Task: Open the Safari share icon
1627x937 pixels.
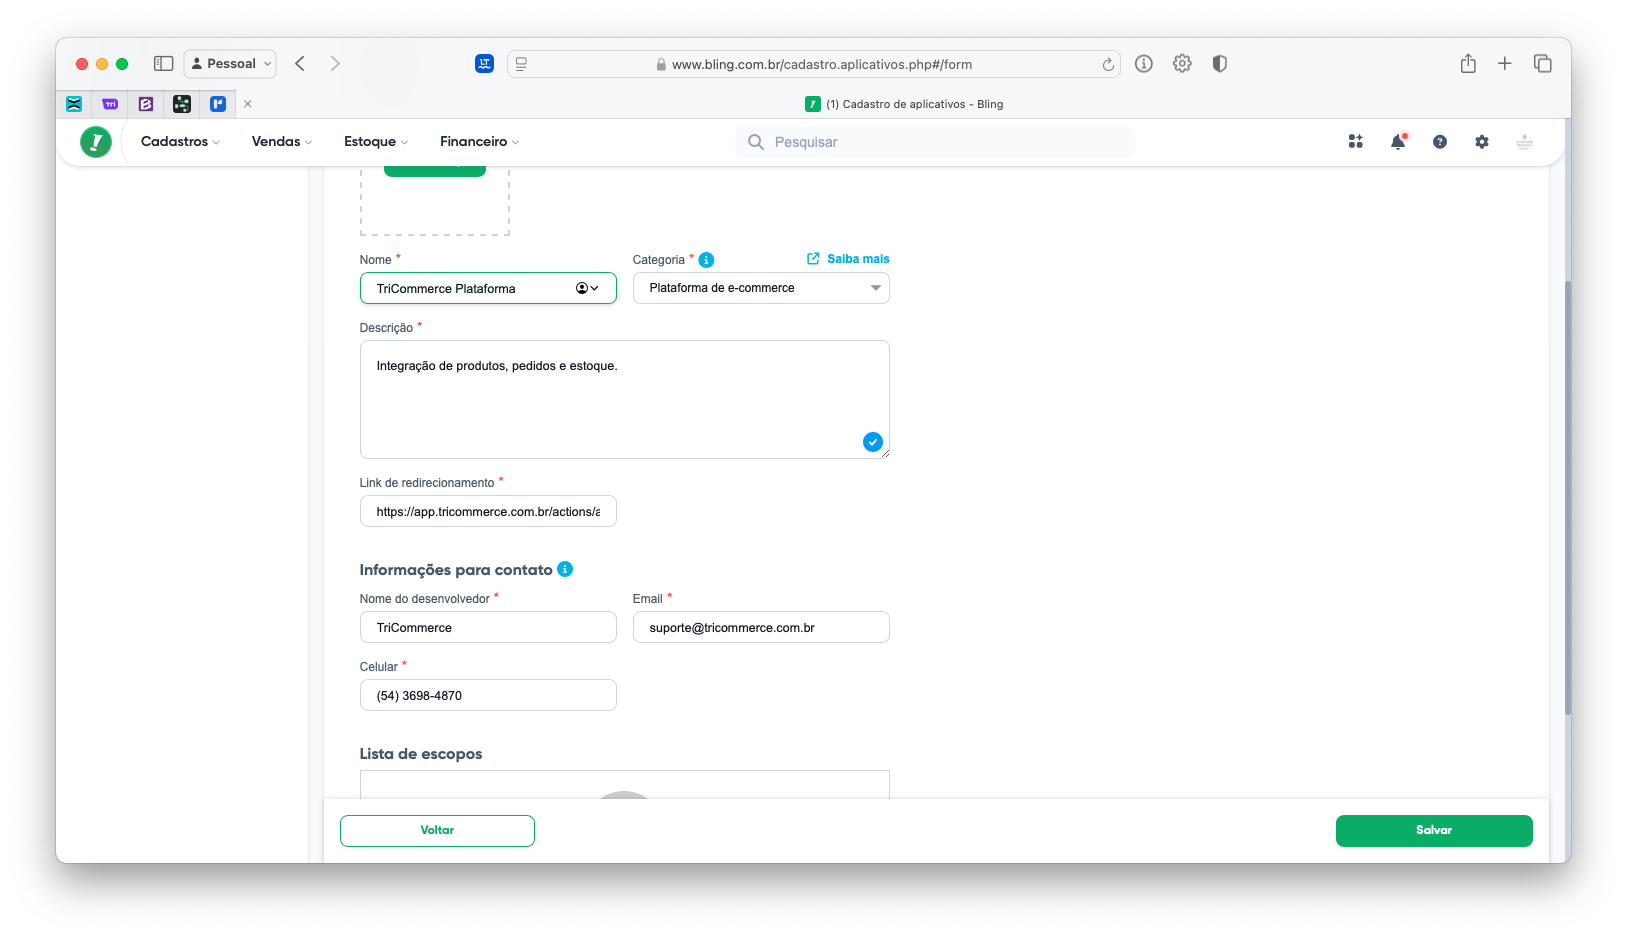Action: (x=1468, y=63)
